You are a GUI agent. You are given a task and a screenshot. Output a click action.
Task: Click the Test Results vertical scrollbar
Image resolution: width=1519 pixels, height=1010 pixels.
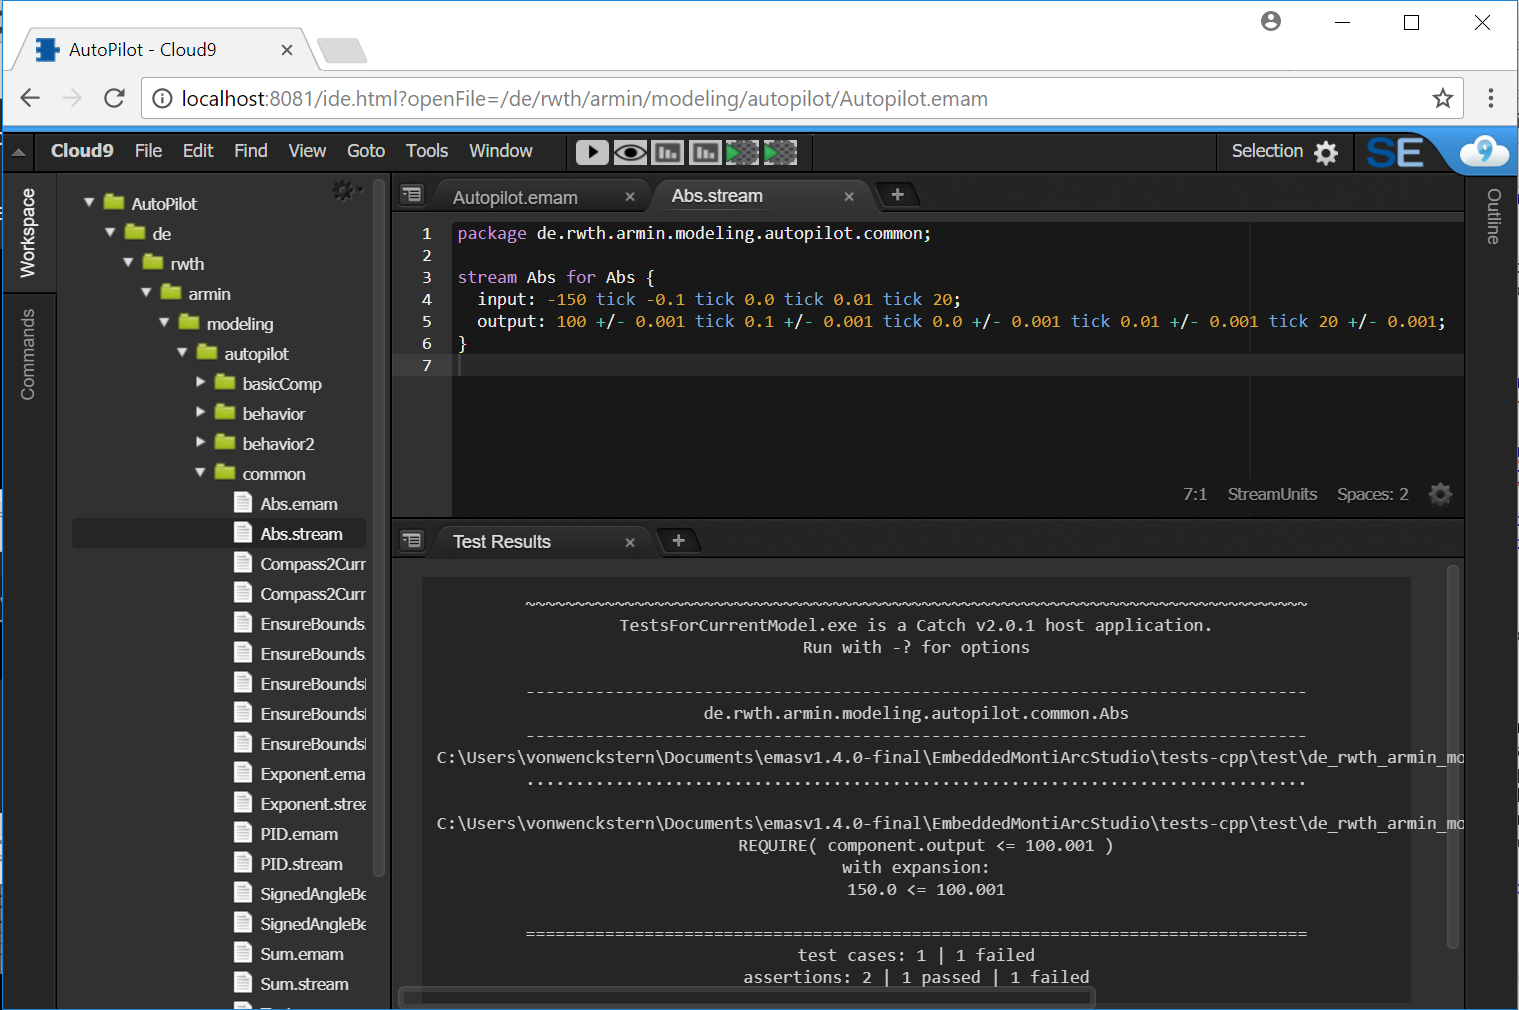(x=1452, y=757)
